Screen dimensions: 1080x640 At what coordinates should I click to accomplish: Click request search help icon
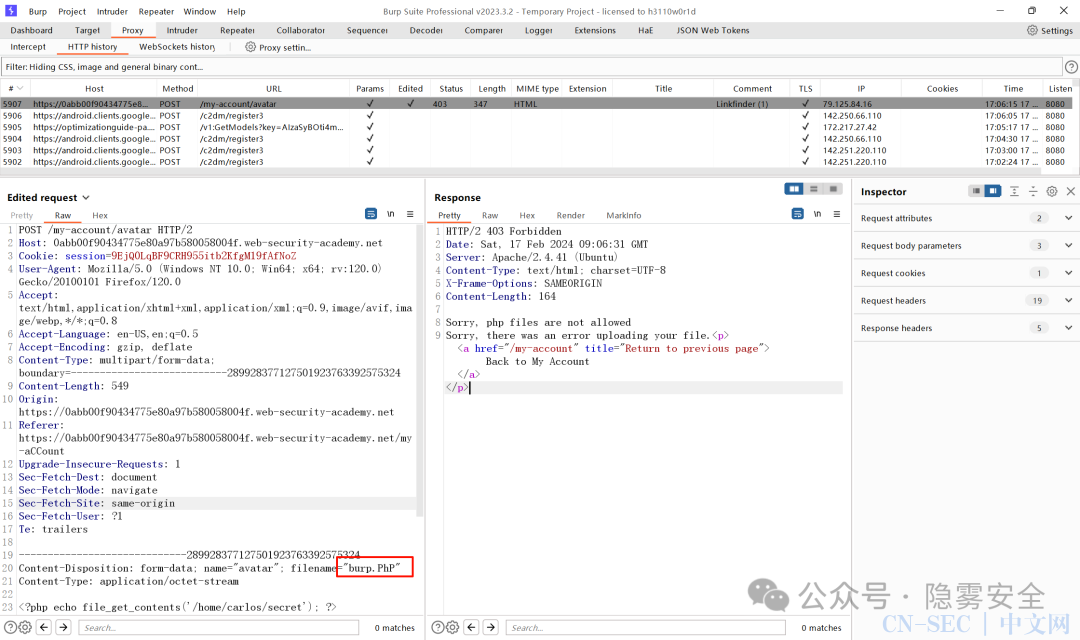click(x=10, y=627)
